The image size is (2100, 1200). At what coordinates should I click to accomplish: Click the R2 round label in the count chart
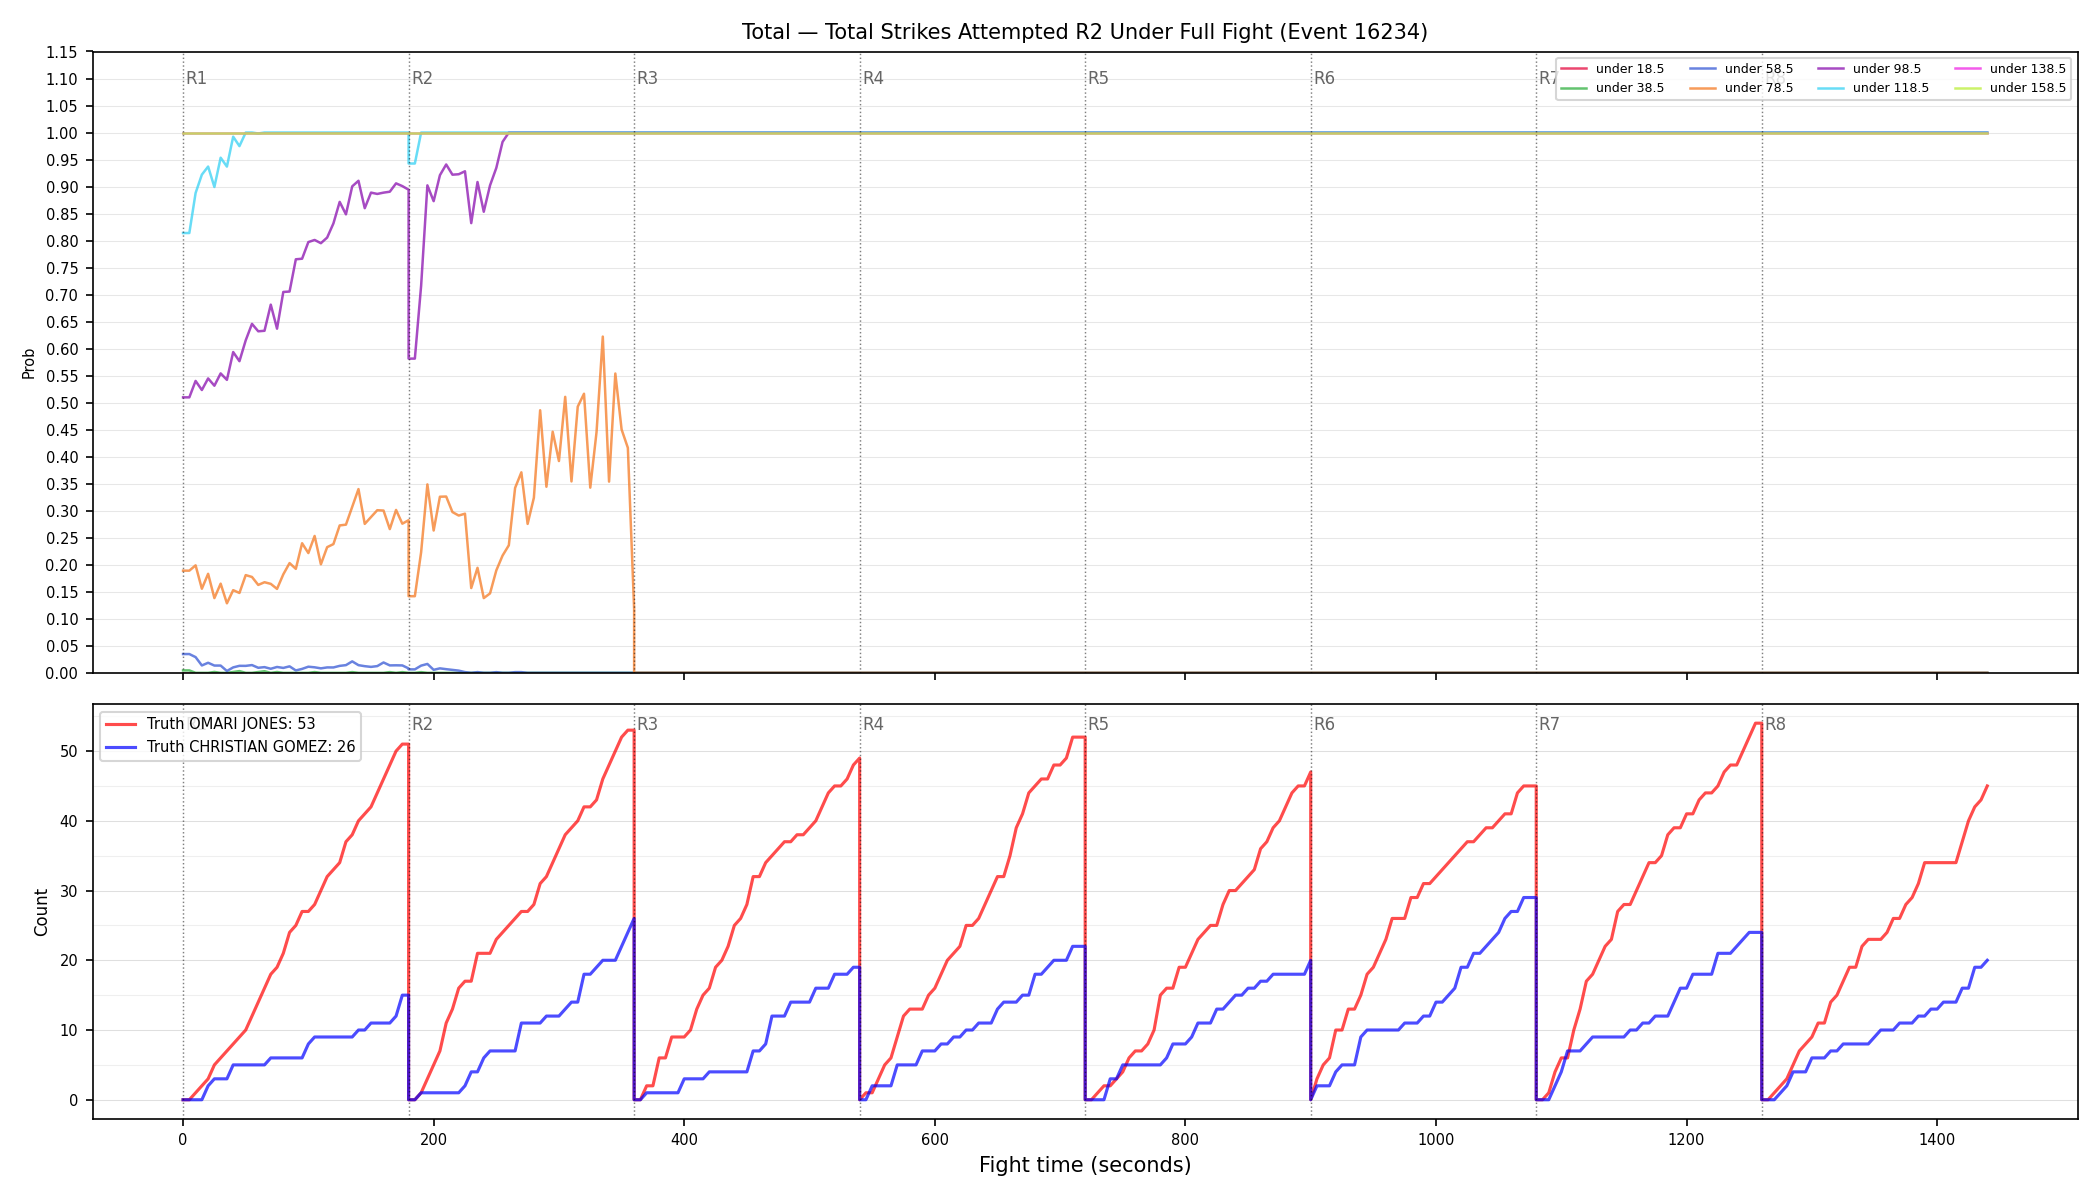click(x=422, y=724)
